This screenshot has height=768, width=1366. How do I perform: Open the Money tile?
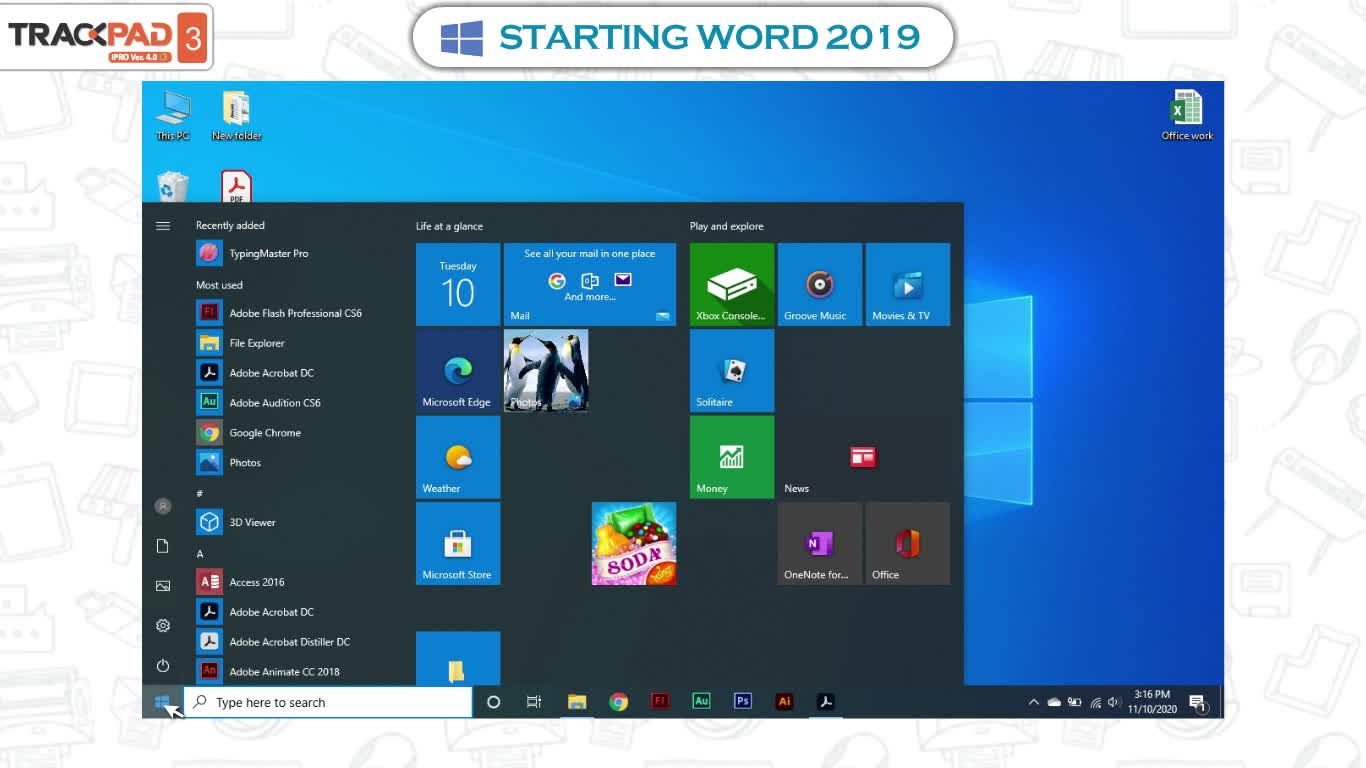732,457
